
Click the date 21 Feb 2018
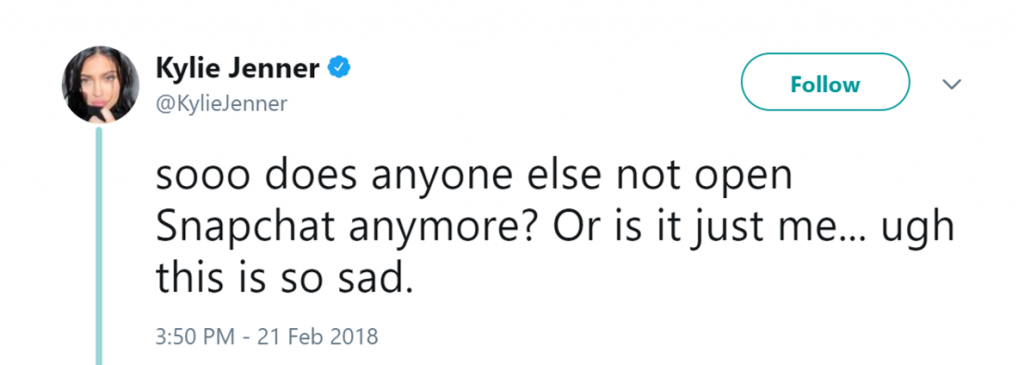tap(317, 337)
